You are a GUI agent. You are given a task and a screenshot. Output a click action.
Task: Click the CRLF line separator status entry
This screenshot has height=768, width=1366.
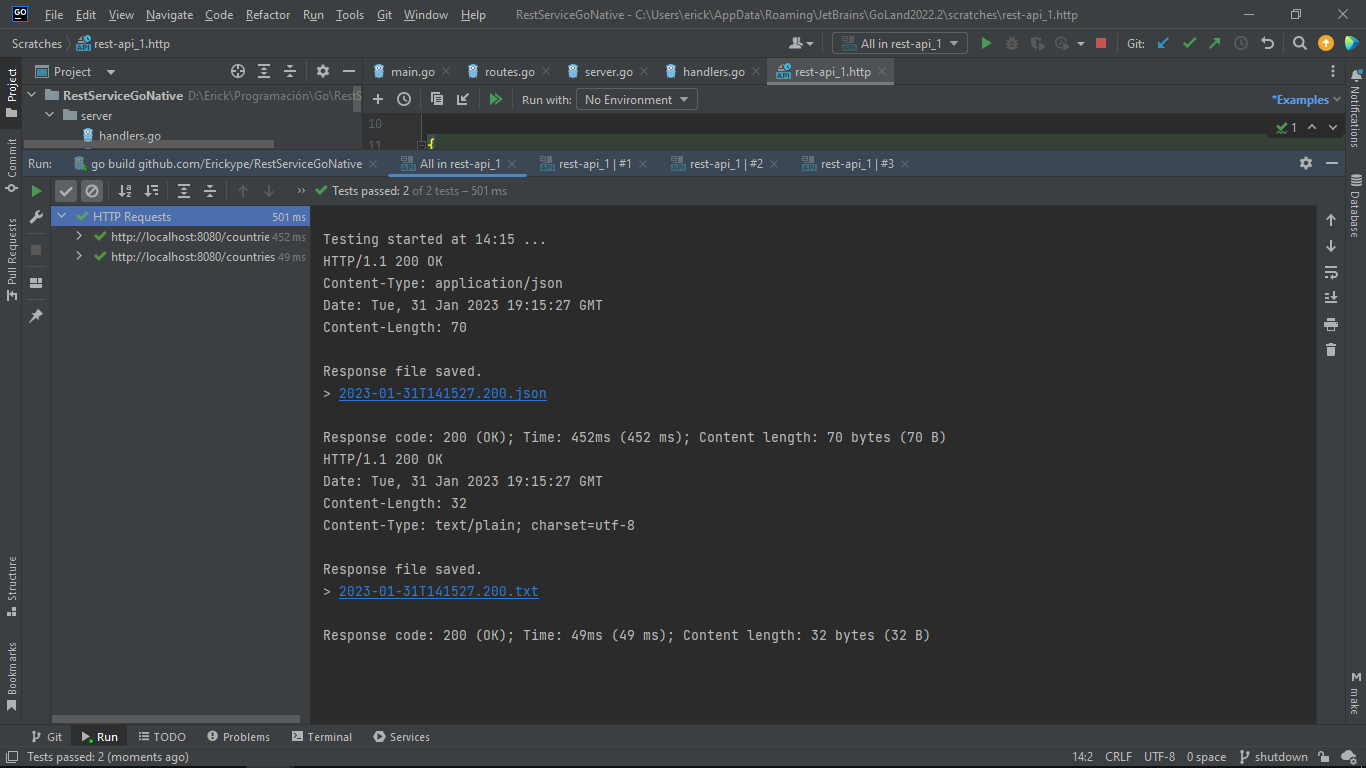[x=1118, y=757]
